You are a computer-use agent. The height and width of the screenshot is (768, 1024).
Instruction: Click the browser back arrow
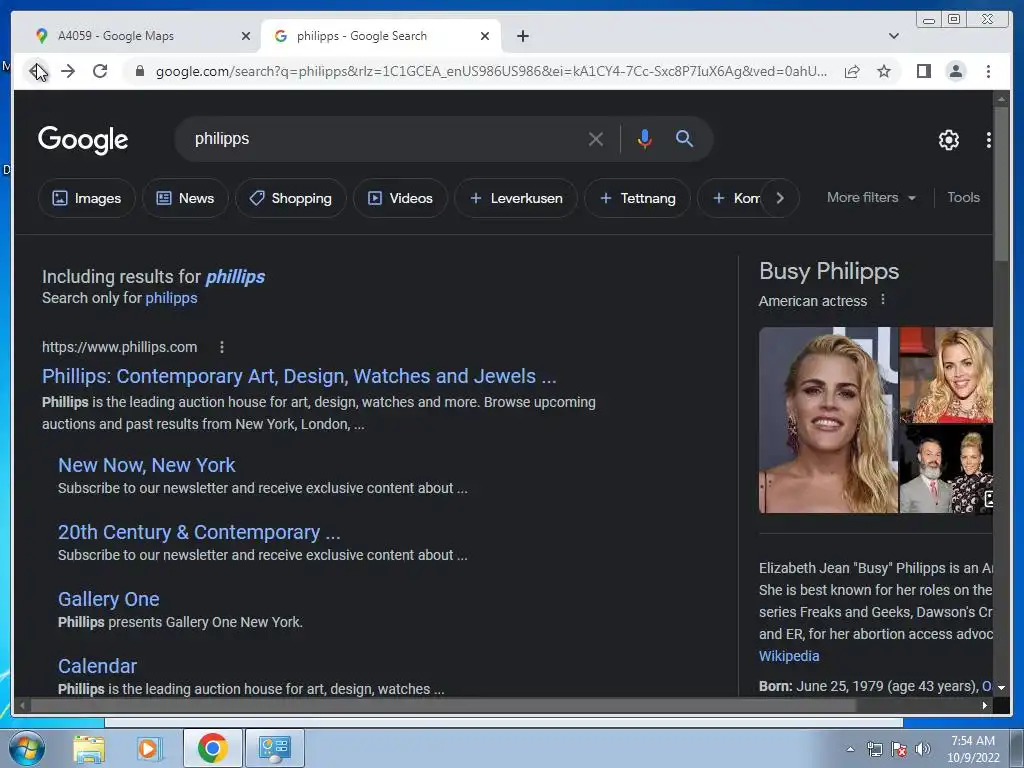point(37,71)
